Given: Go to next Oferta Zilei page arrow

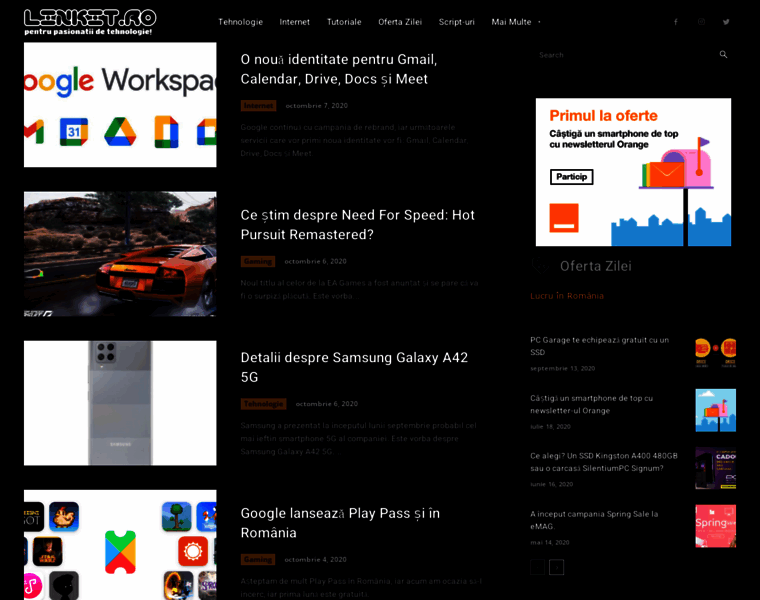Looking at the screenshot, I should coord(556,567).
